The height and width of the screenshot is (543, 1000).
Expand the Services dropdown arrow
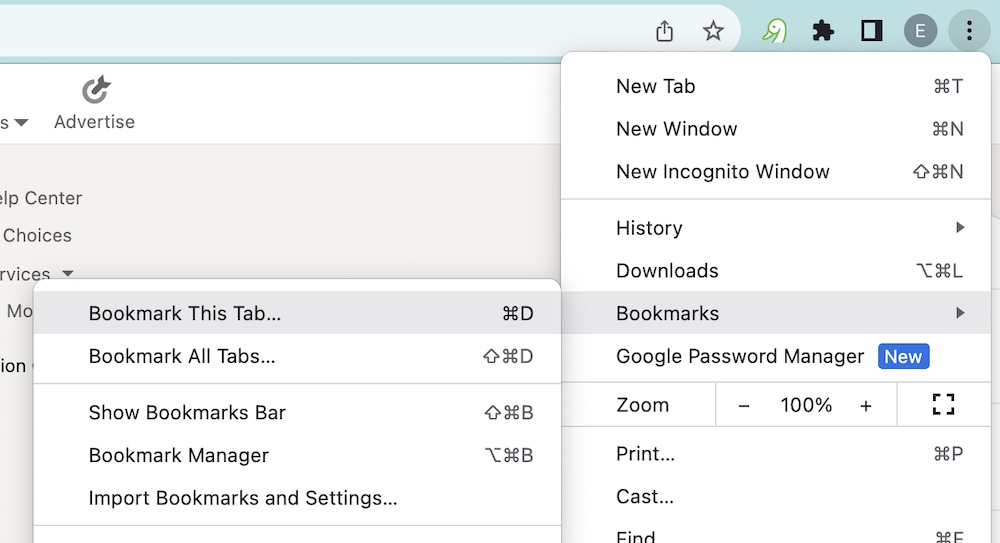pyautogui.click(x=68, y=274)
